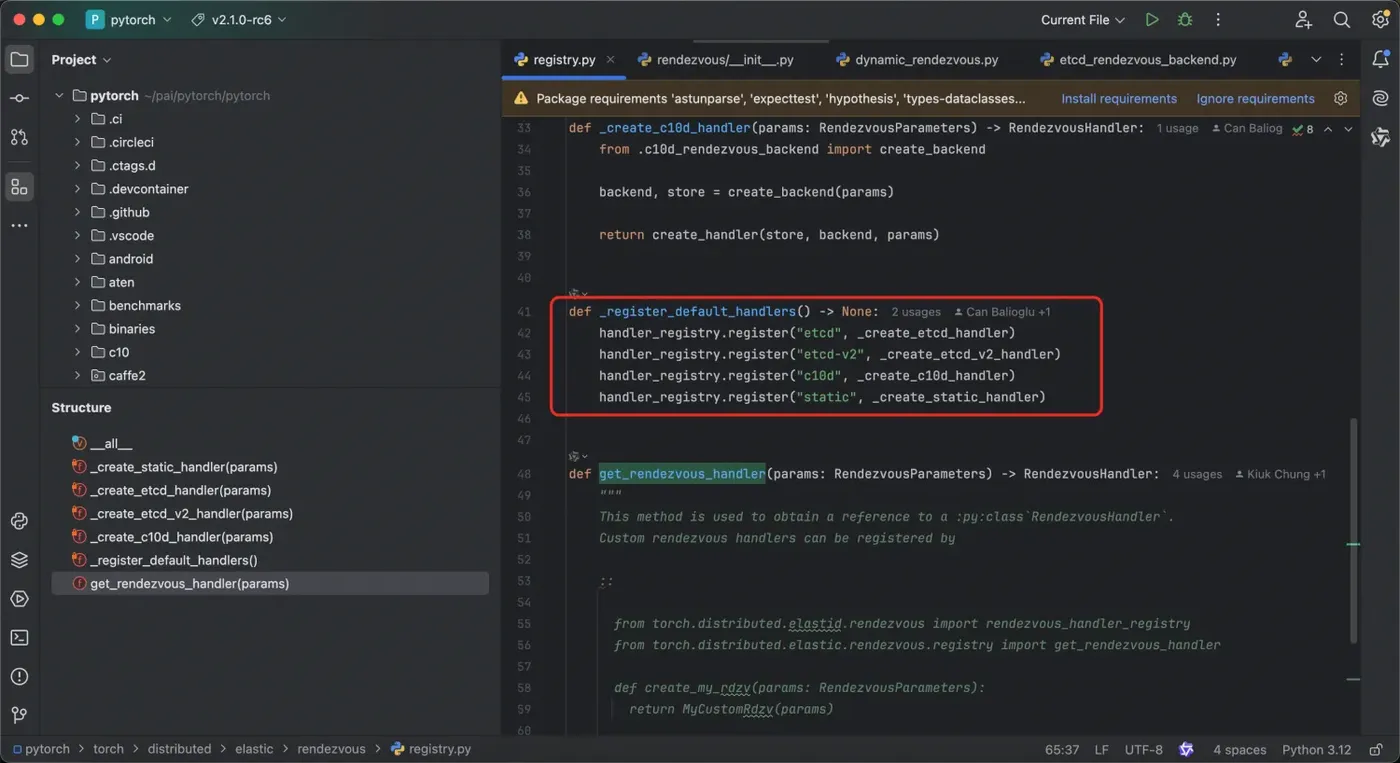Open Search Everywhere magnifier icon
The image size is (1400, 763).
tap(1342, 20)
